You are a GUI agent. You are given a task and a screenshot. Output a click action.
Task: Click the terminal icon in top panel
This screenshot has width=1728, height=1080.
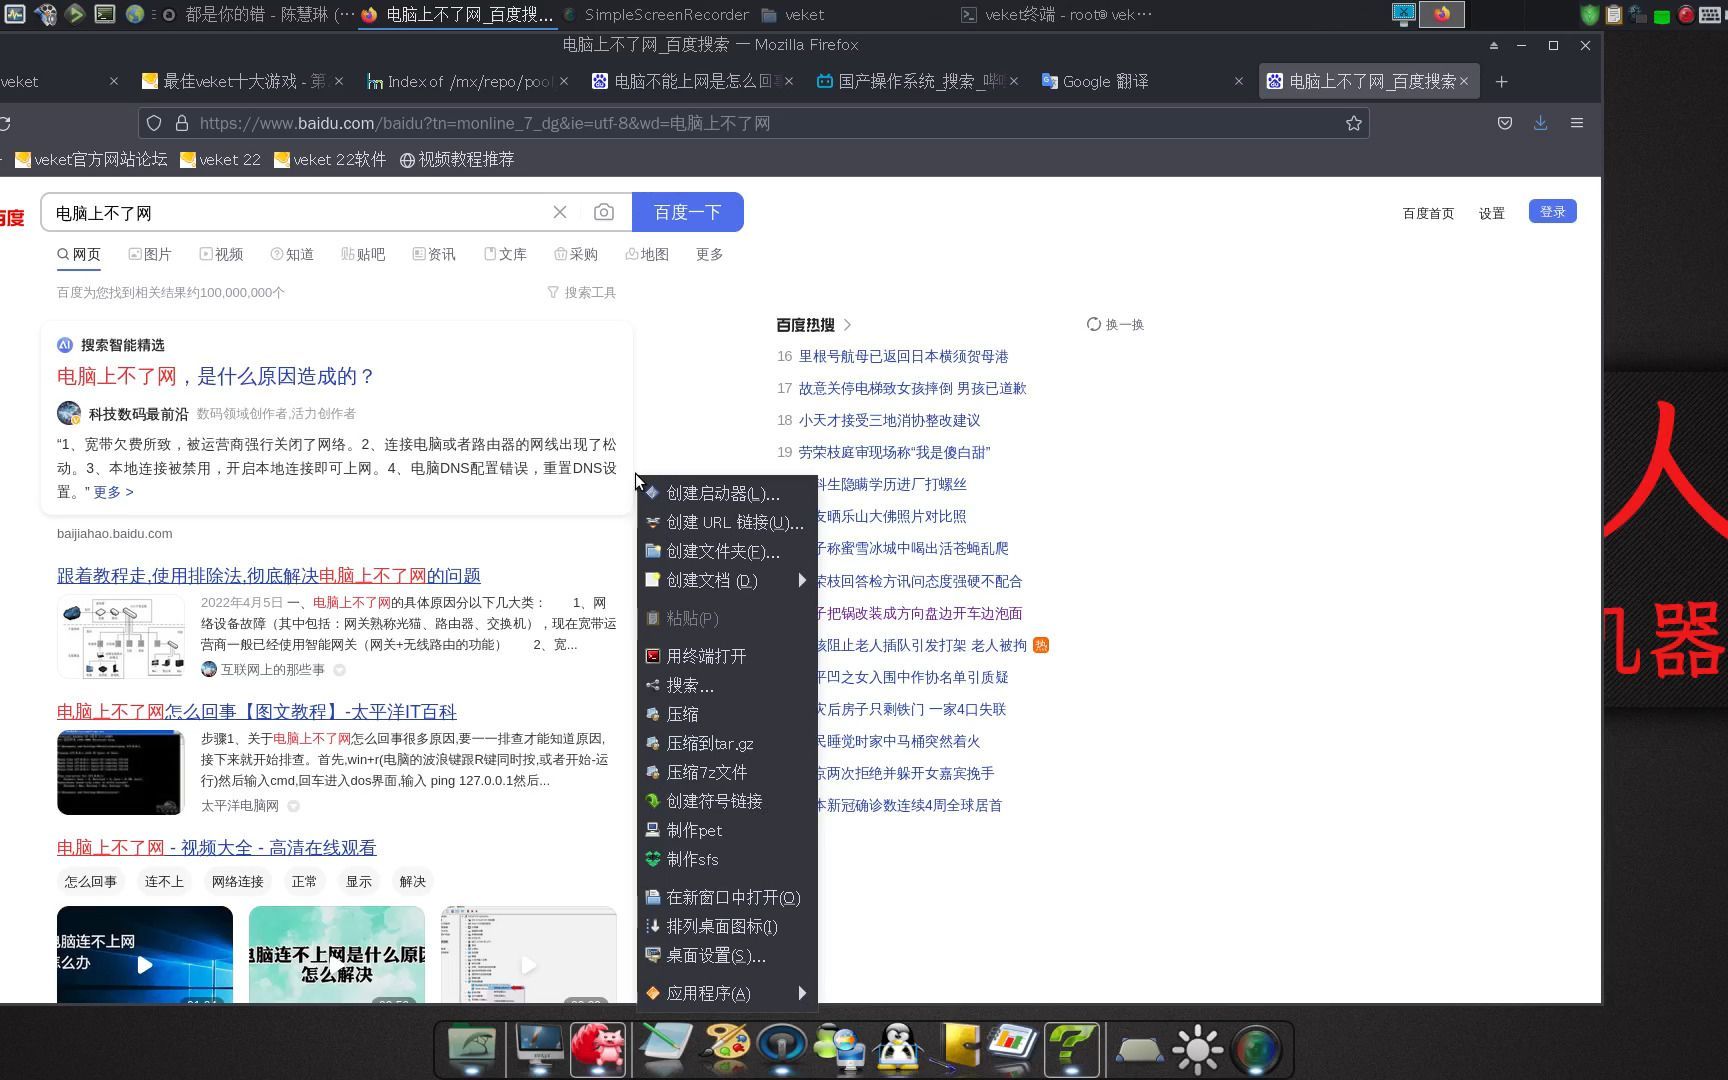(105, 14)
